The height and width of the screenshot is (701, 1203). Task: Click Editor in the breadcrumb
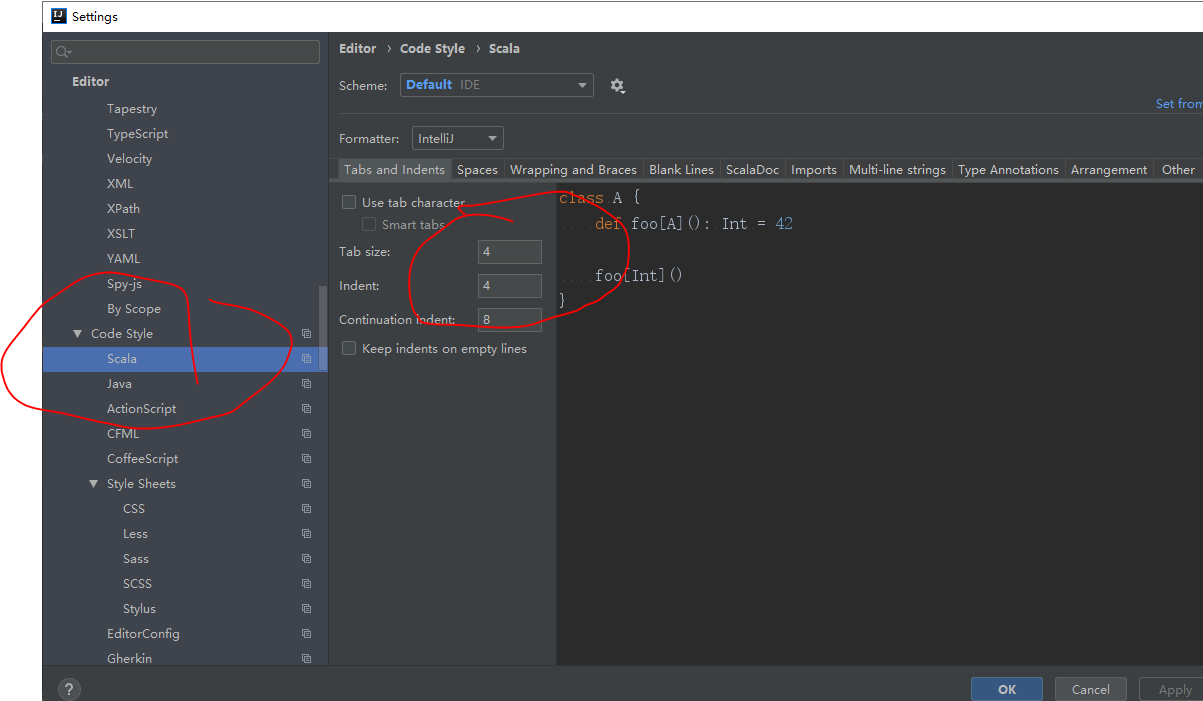pyautogui.click(x=358, y=48)
